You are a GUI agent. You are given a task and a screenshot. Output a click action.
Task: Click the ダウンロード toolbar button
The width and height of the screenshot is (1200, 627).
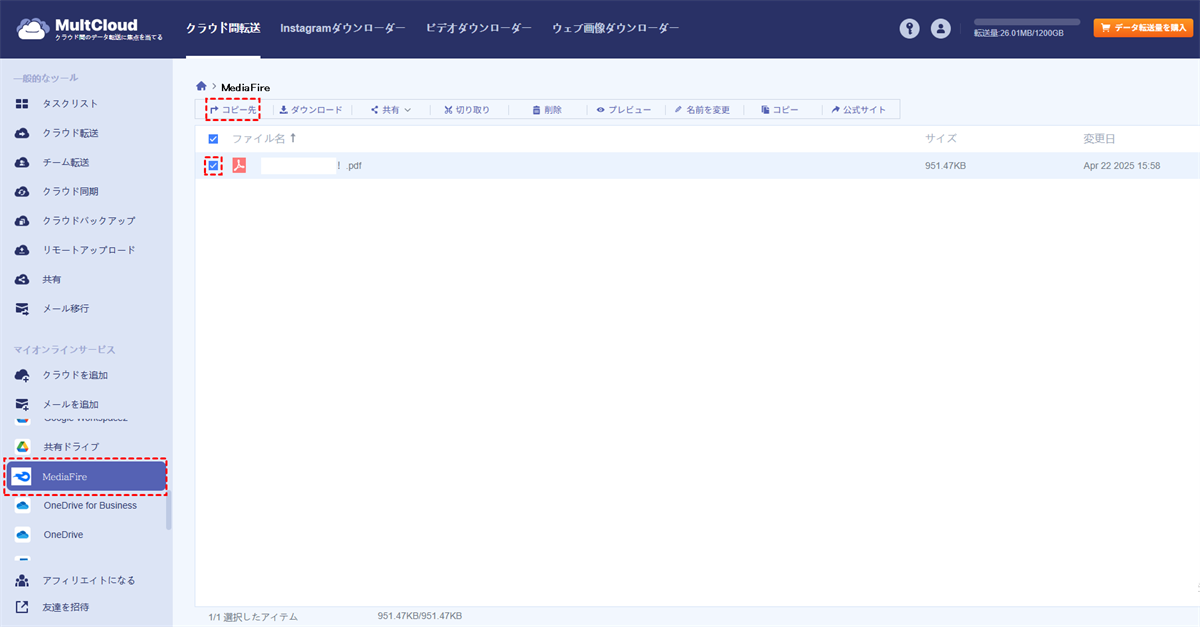(x=311, y=110)
